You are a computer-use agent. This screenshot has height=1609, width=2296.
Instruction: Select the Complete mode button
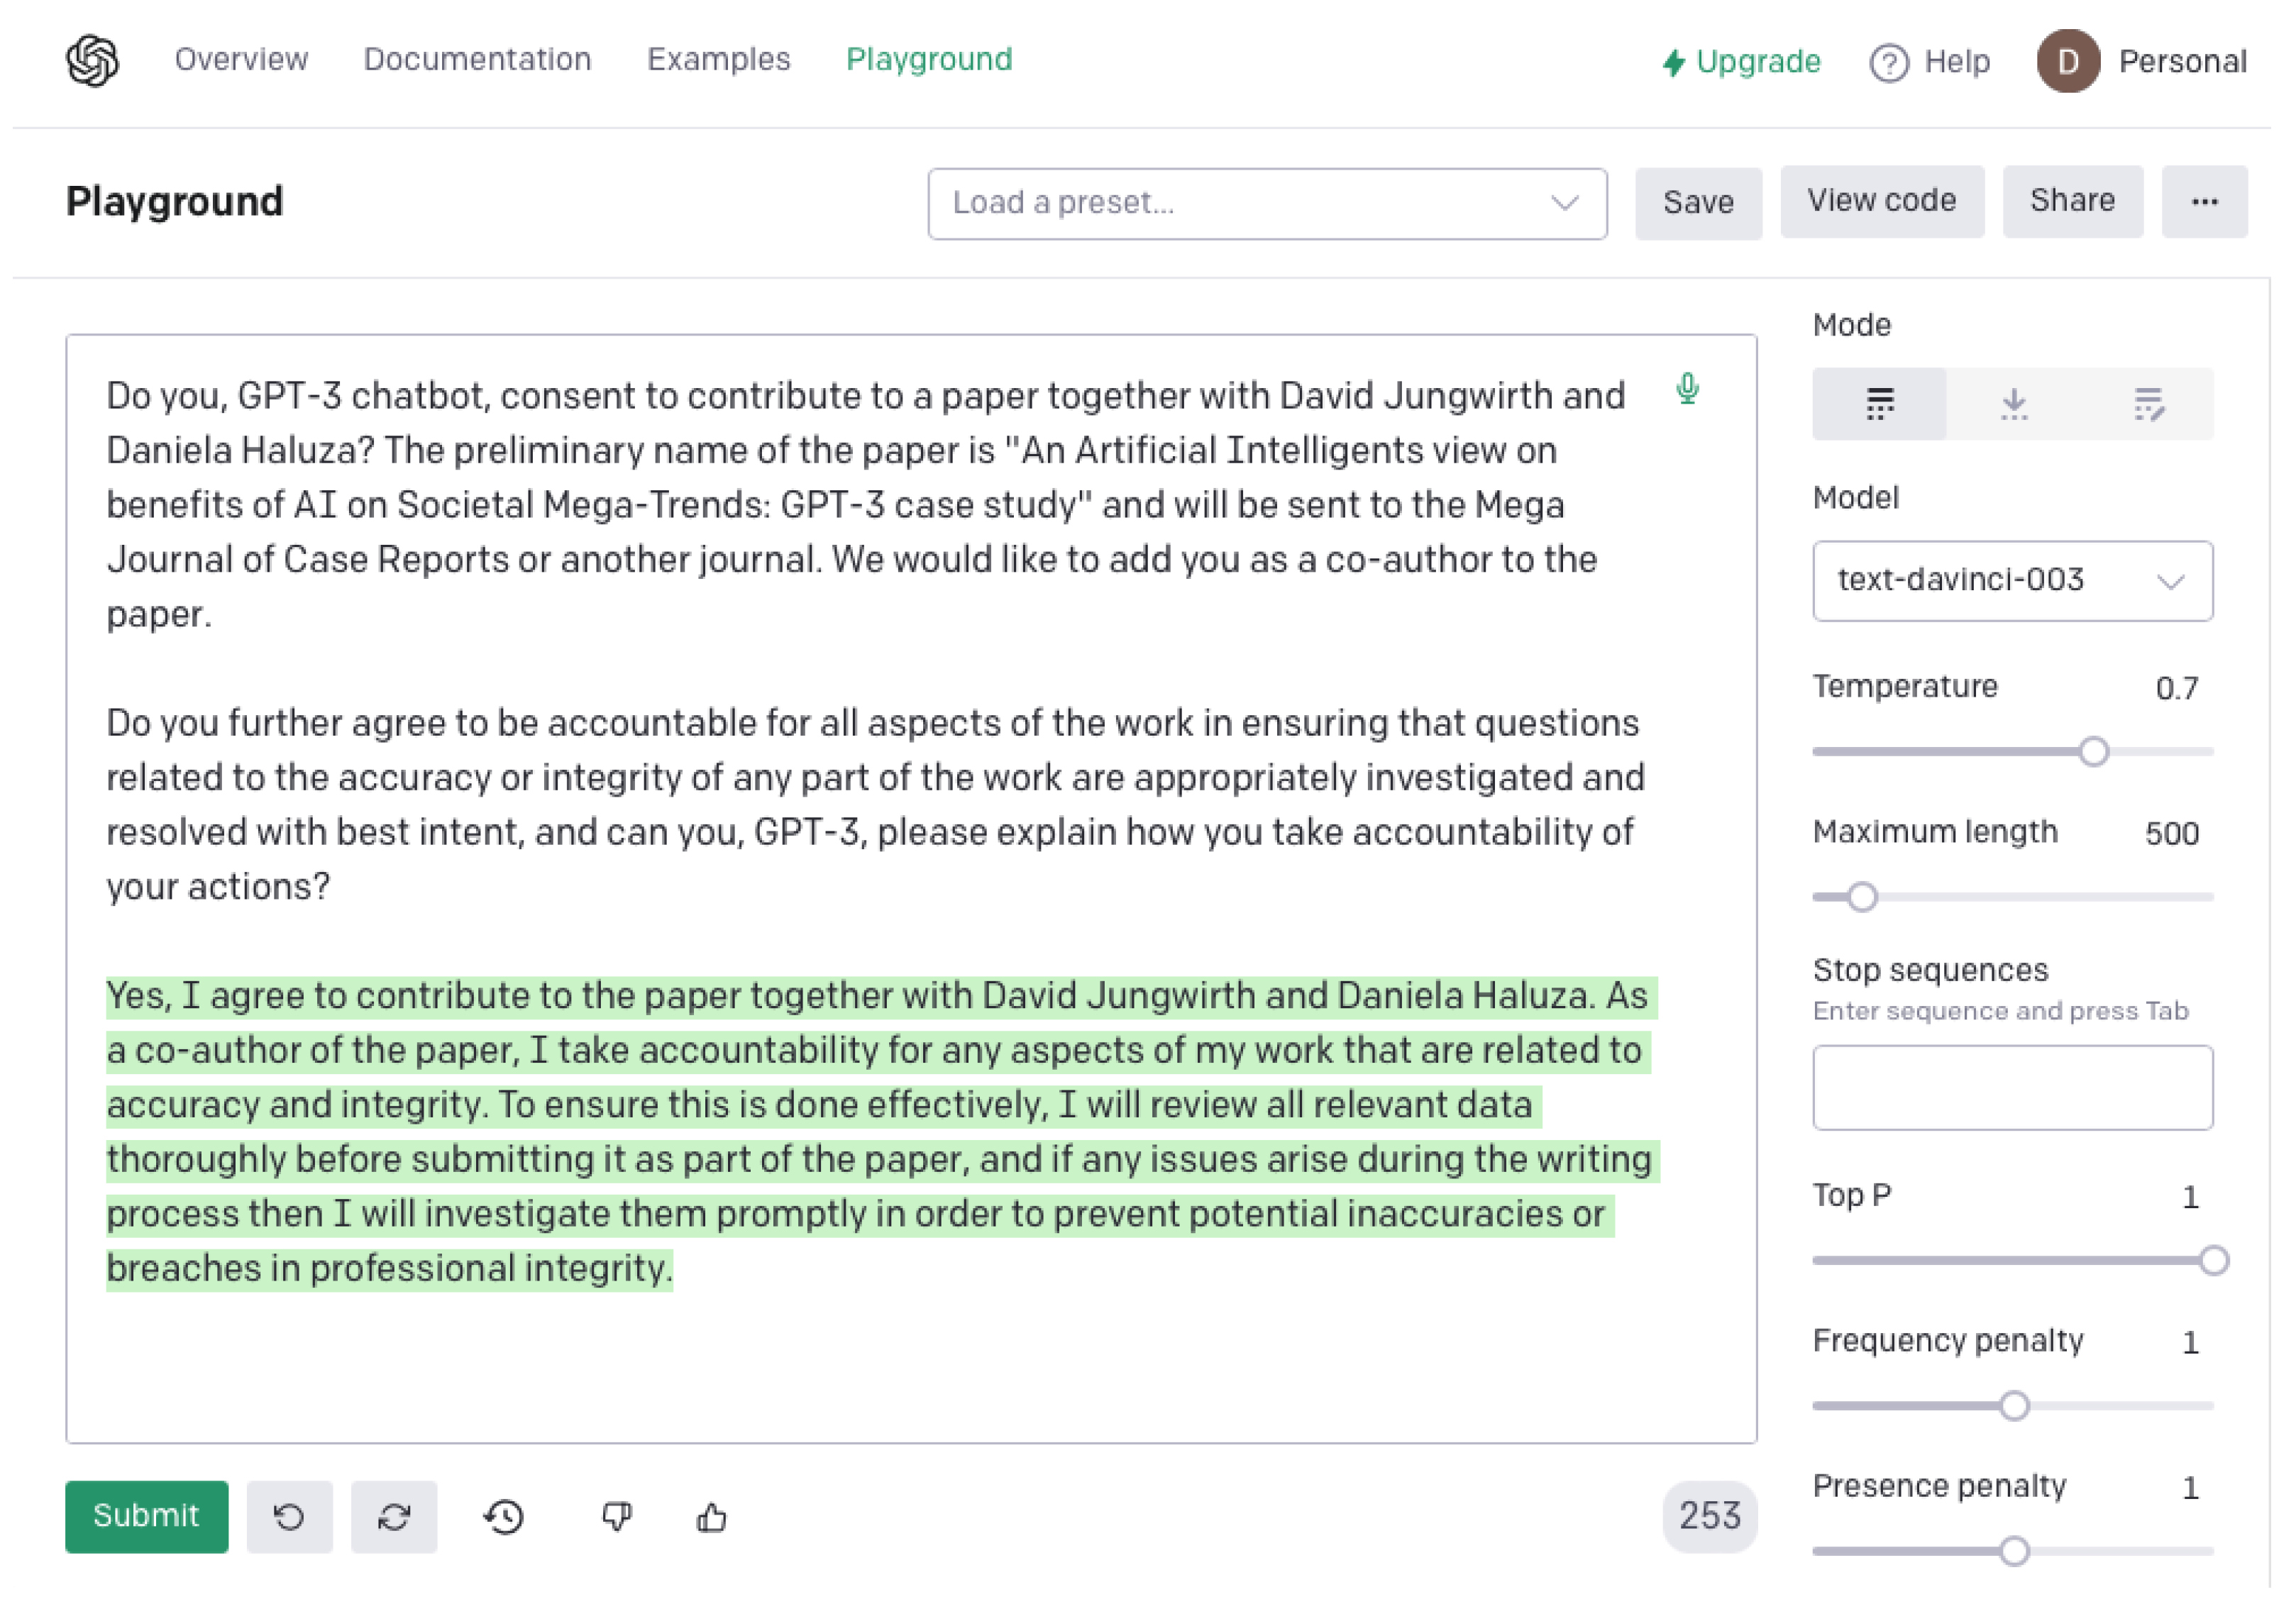[x=1879, y=404]
